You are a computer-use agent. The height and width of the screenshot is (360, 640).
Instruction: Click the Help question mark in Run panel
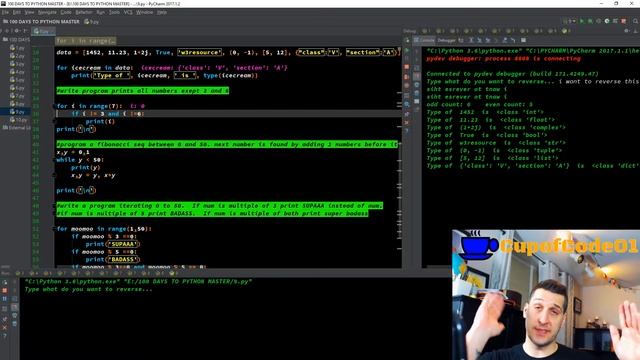pyautogui.click(x=4, y=336)
